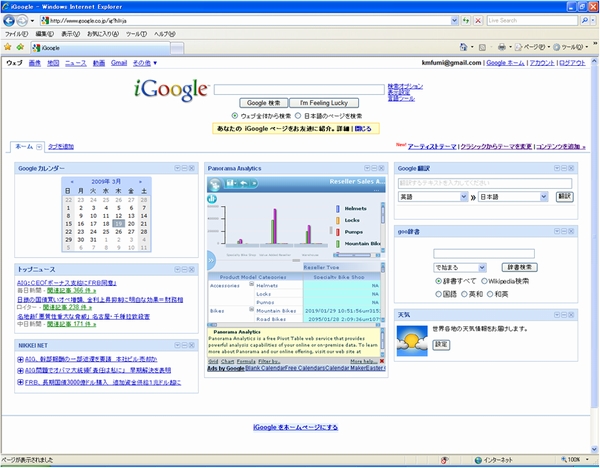Select the Japanese dictionary (国語) radio button
Image resolution: width=600 pixels, height=468 pixels.
439,294
